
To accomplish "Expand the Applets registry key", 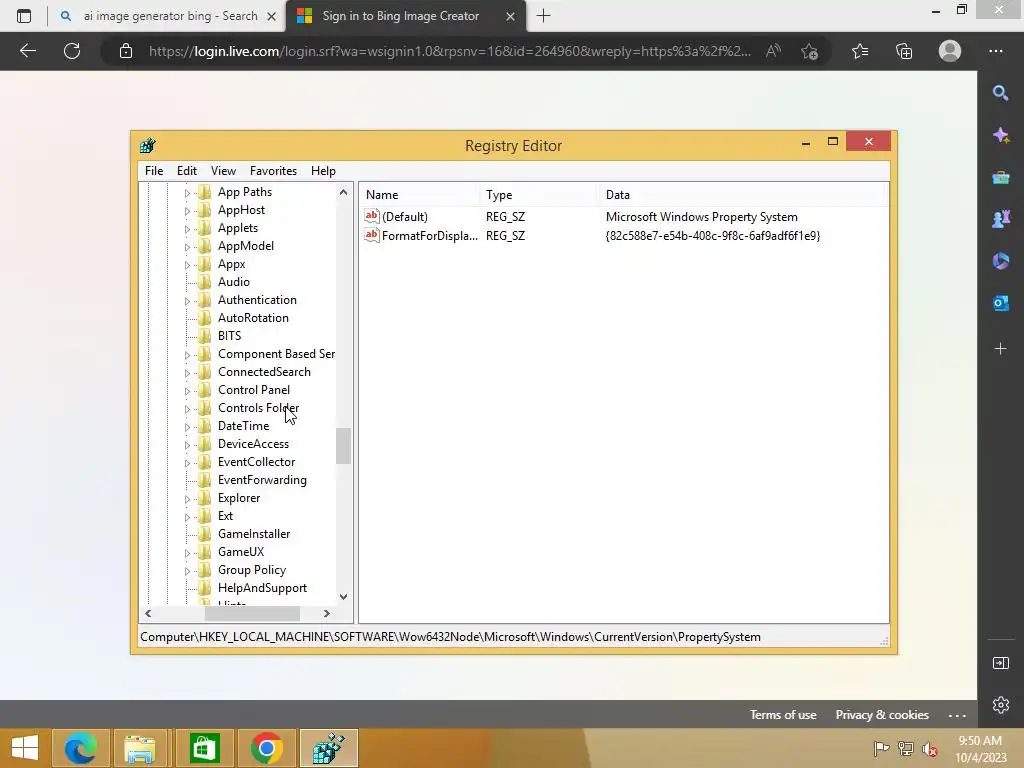I will tap(187, 229).
